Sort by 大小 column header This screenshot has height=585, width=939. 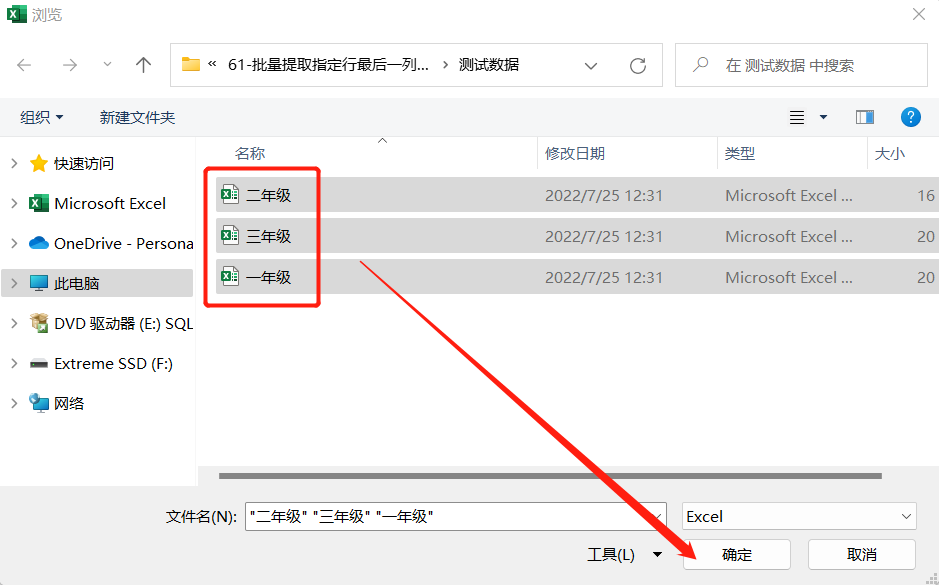[889, 154]
